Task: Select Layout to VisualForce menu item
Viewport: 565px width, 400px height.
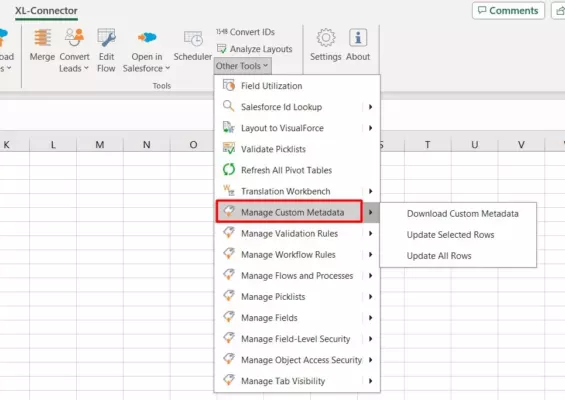Action: tap(297, 128)
